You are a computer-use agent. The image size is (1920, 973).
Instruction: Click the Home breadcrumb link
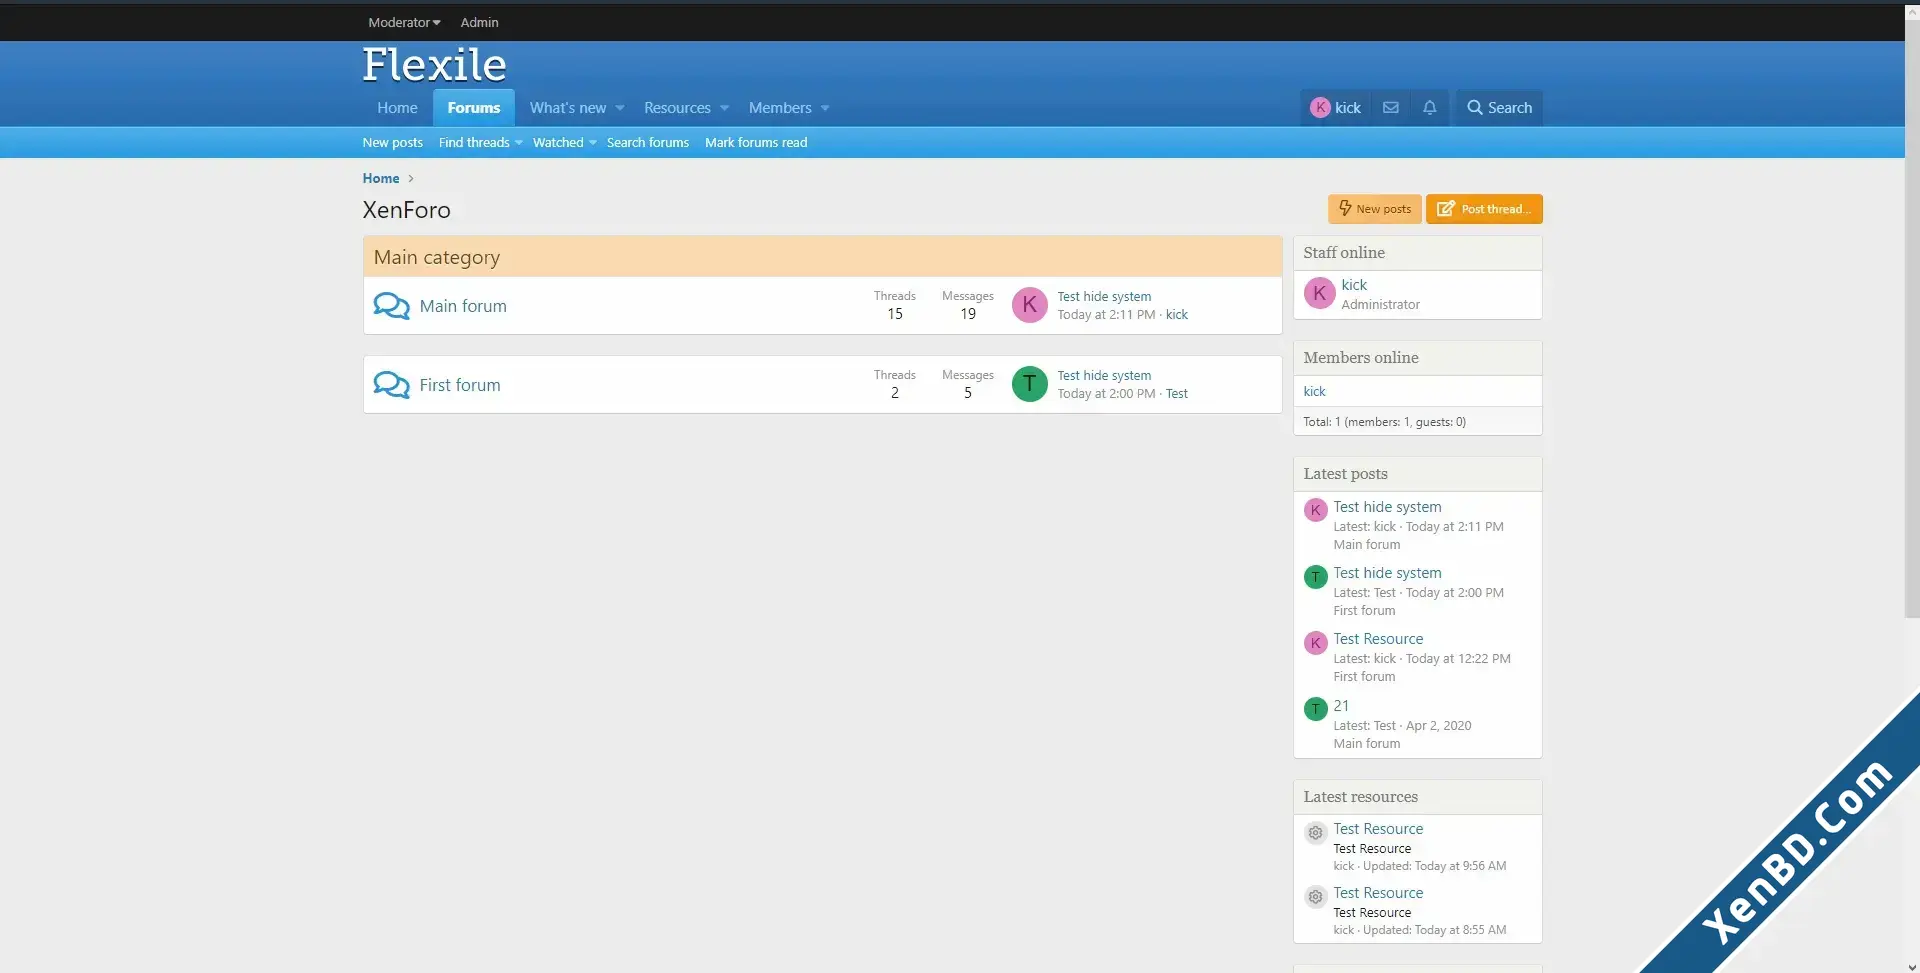(381, 178)
